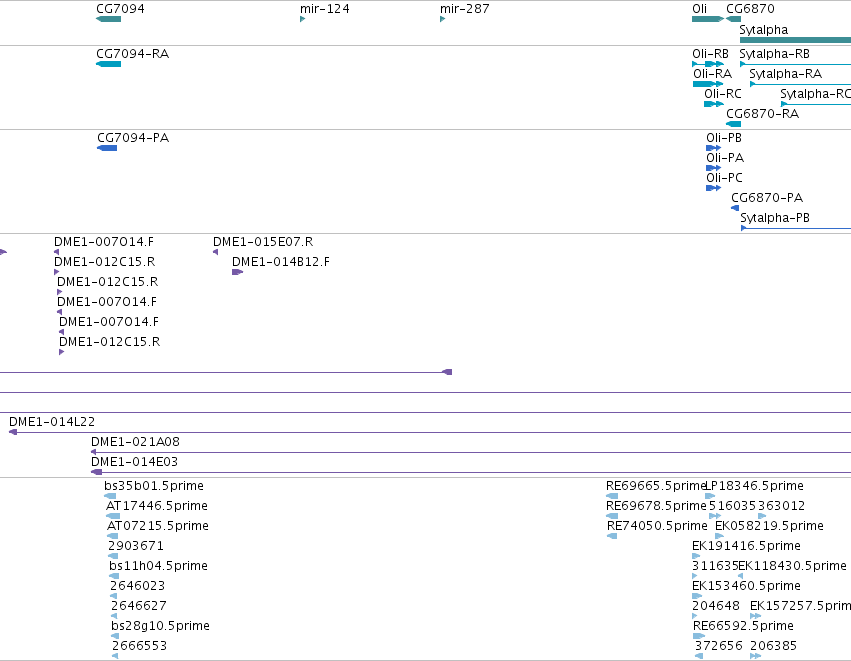Select EST RE74050.5prime
851x661 pixels.
pos(612,536)
